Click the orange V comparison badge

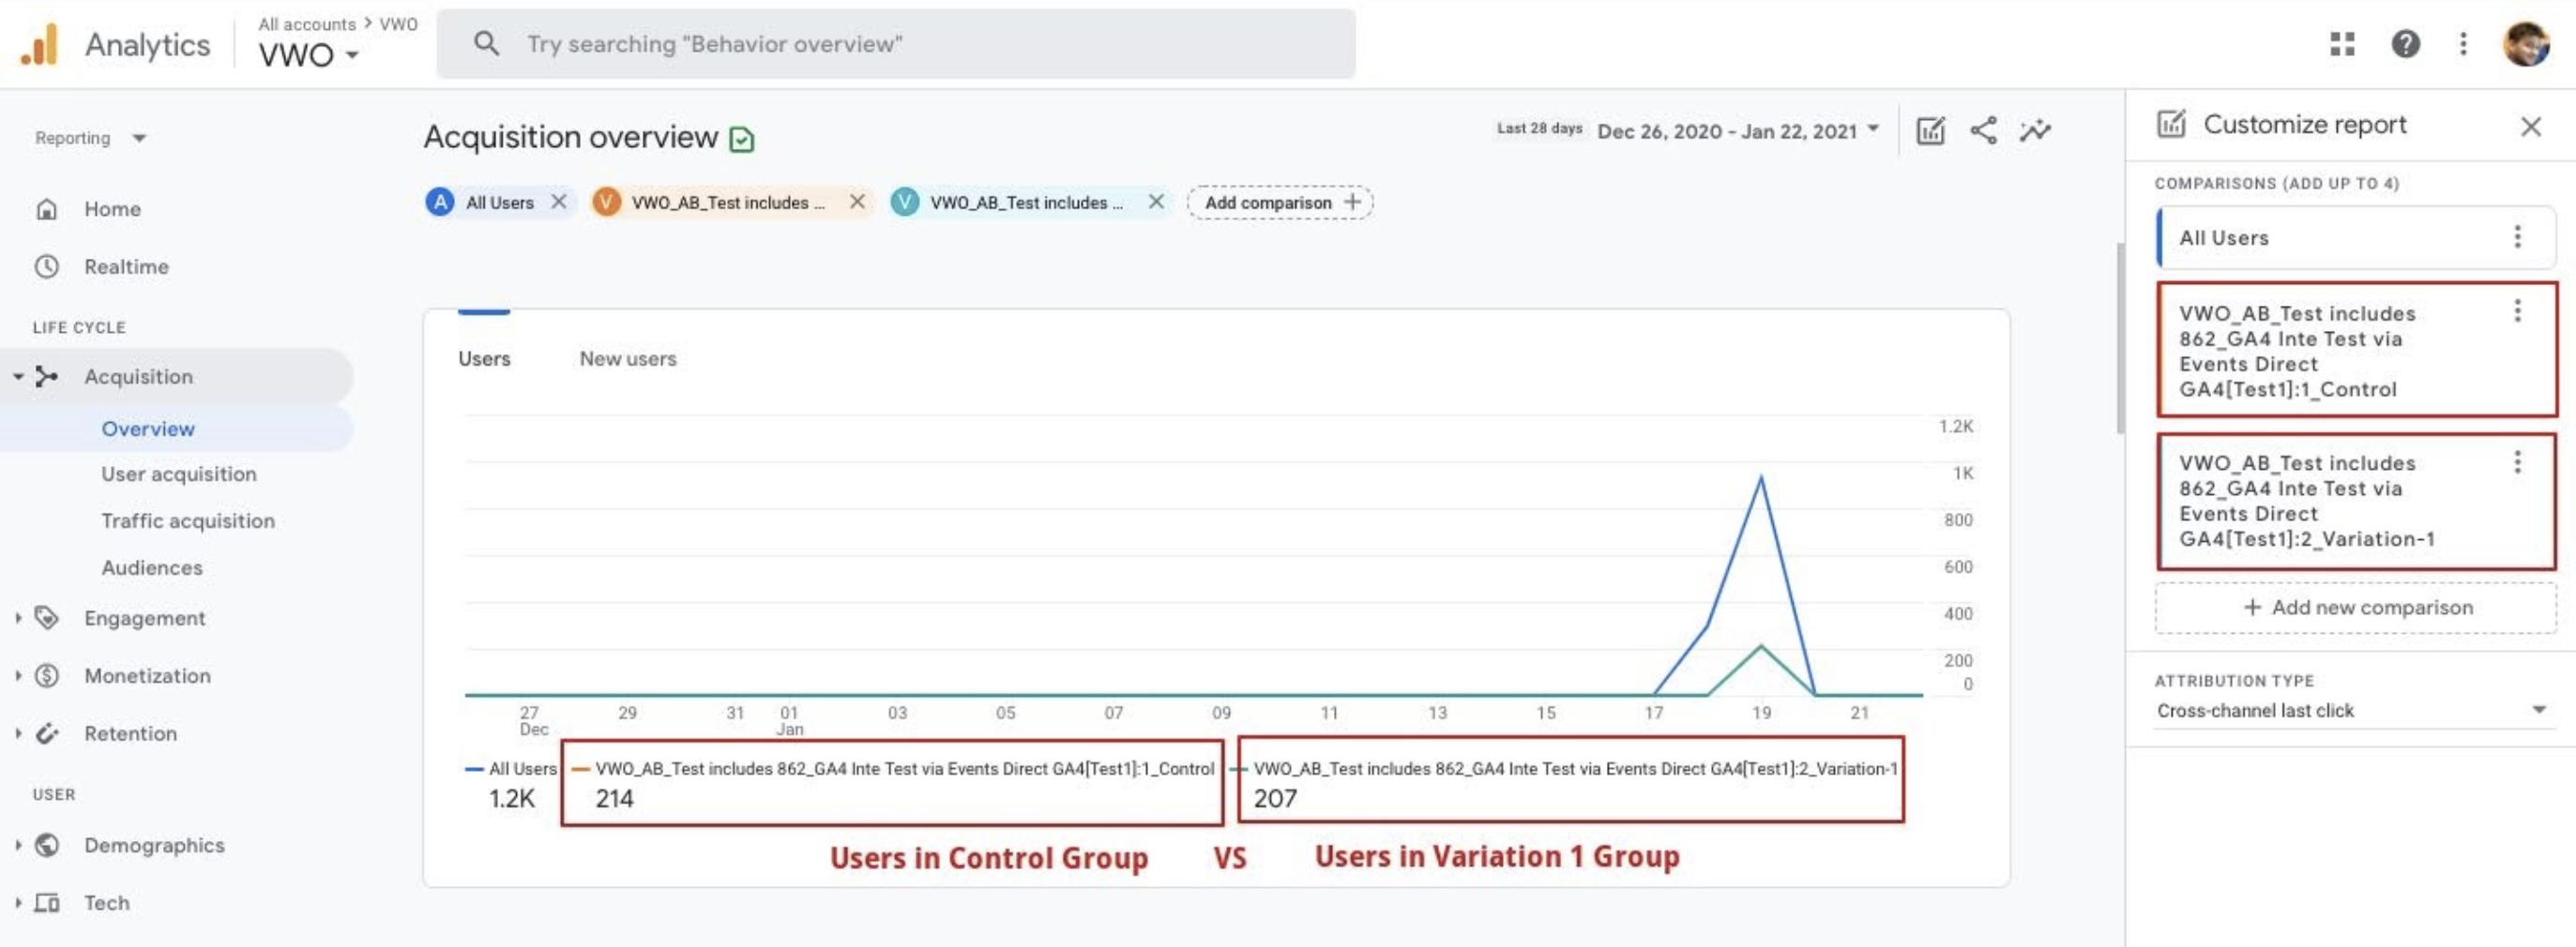coord(606,202)
